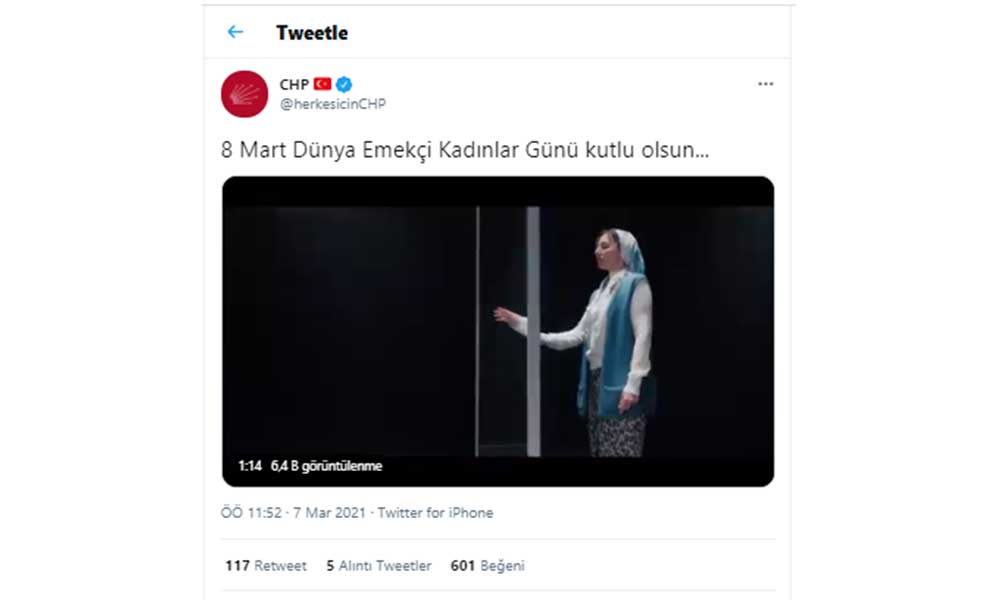Image resolution: width=1000 pixels, height=600 pixels.
Task: Play the video from its dark left area
Action: (x=340, y=320)
